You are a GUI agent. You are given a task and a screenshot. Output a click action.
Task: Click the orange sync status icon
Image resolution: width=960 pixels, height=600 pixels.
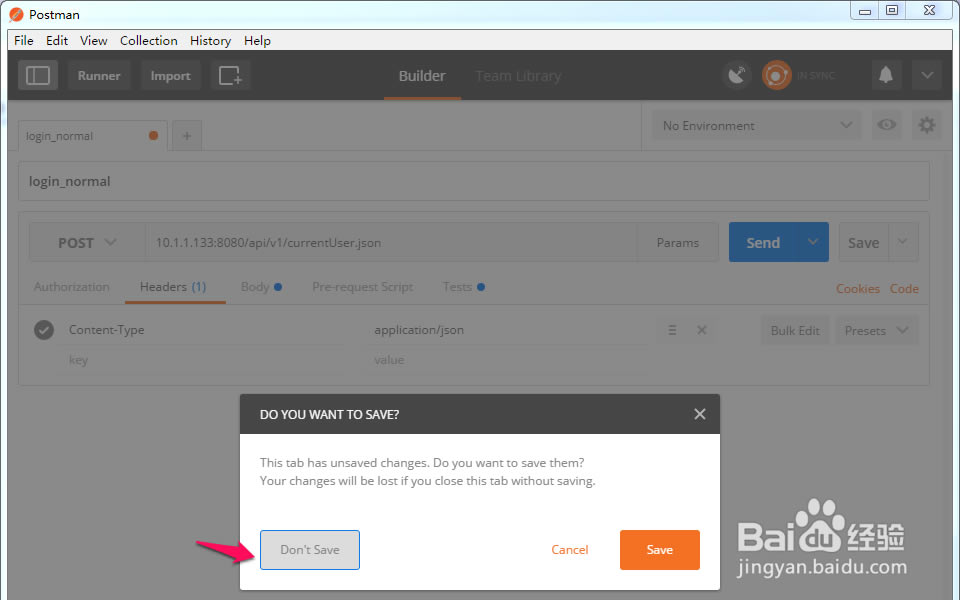coord(776,75)
